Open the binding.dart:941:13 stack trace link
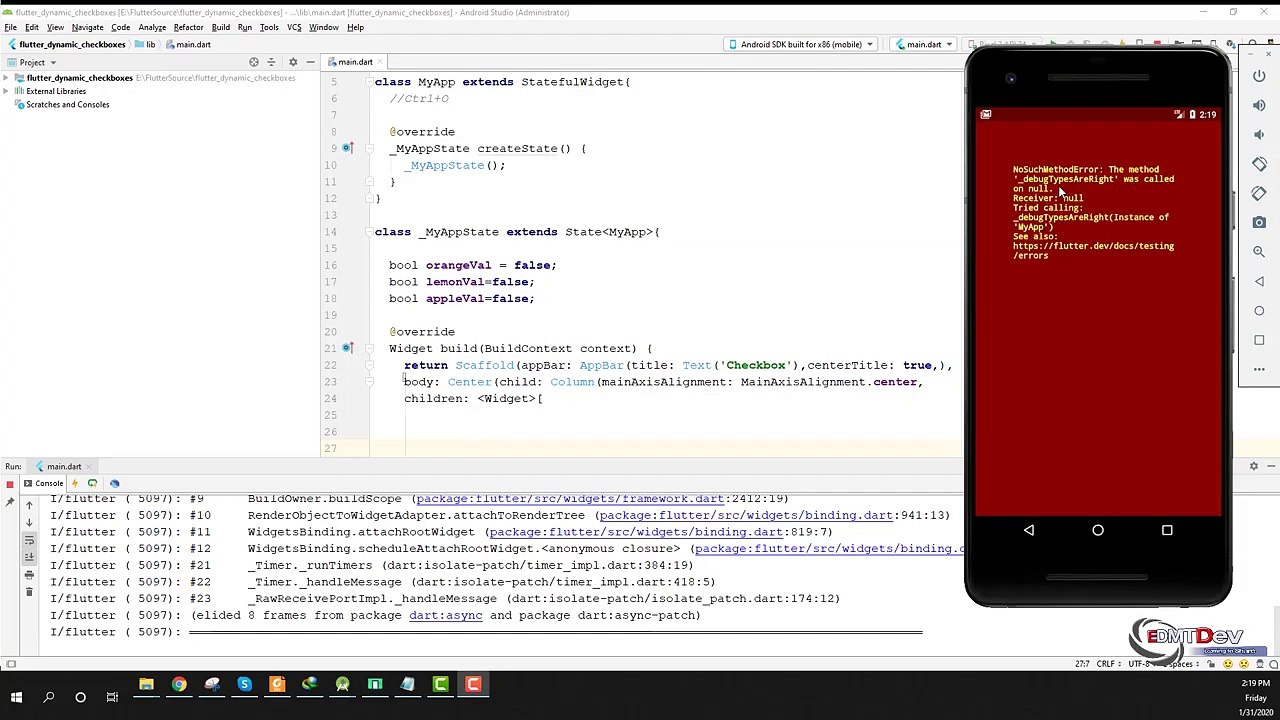1280x720 pixels. click(774, 515)
